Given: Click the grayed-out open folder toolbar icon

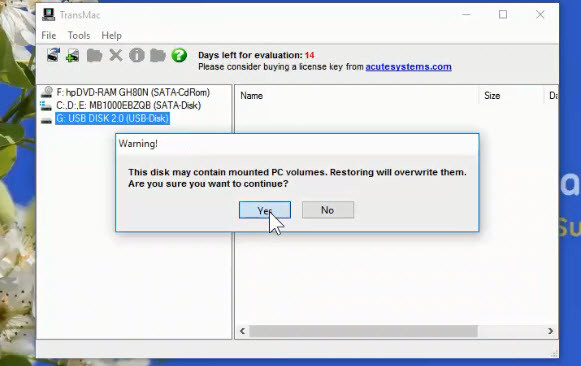Looking at the screenshot, I should [x=94, y=56].
